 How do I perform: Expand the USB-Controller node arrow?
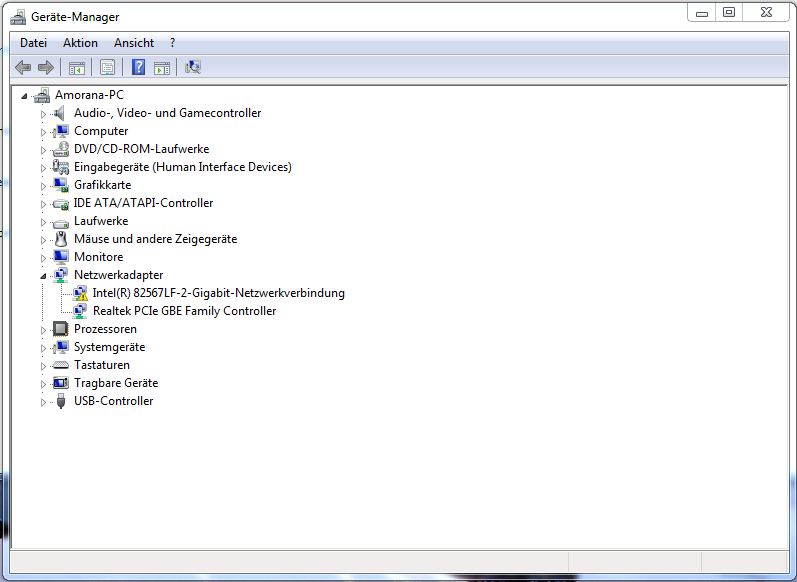[43, 402]
